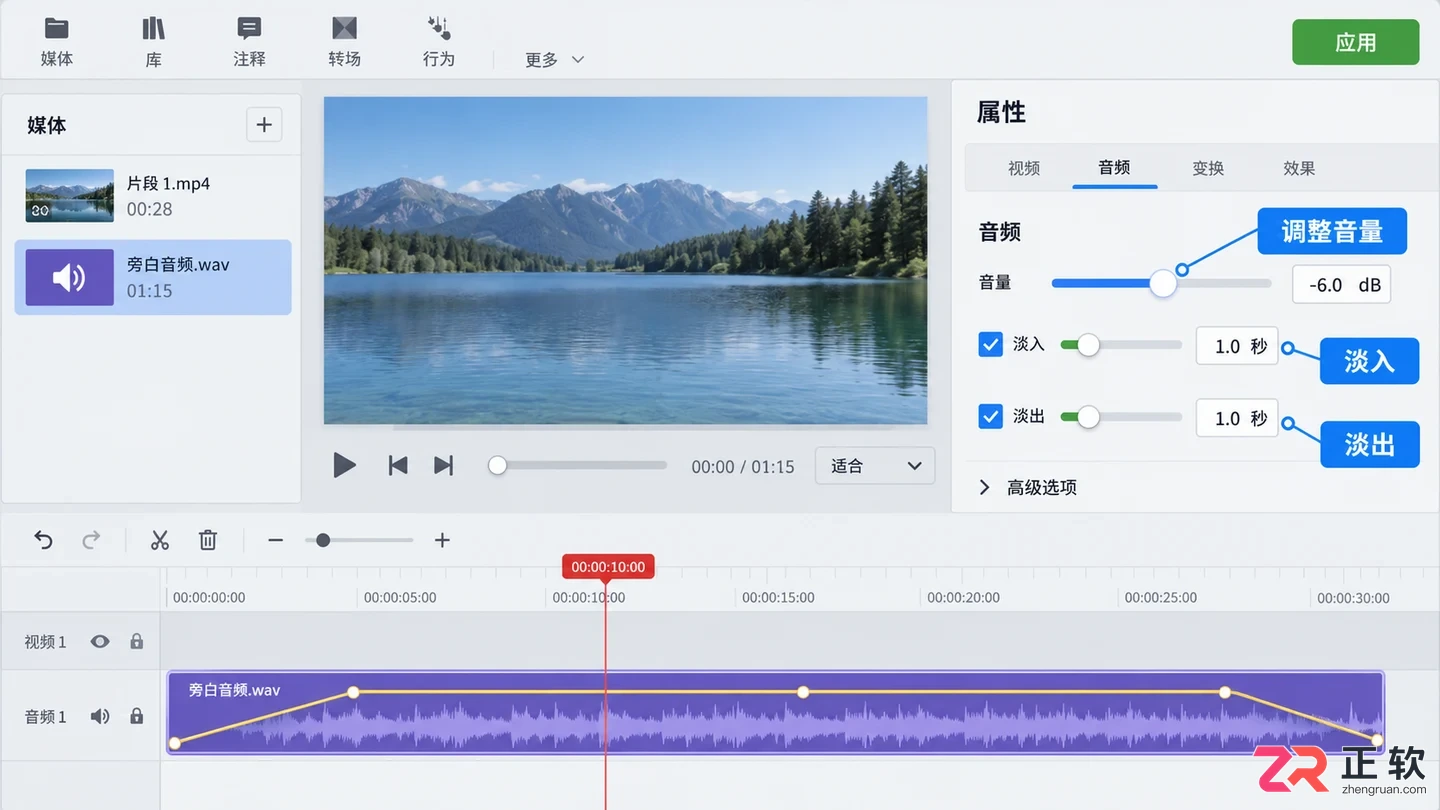Lock the 音频 1 track
This screenshot has height=810, width=1440.
click(137, 716)
